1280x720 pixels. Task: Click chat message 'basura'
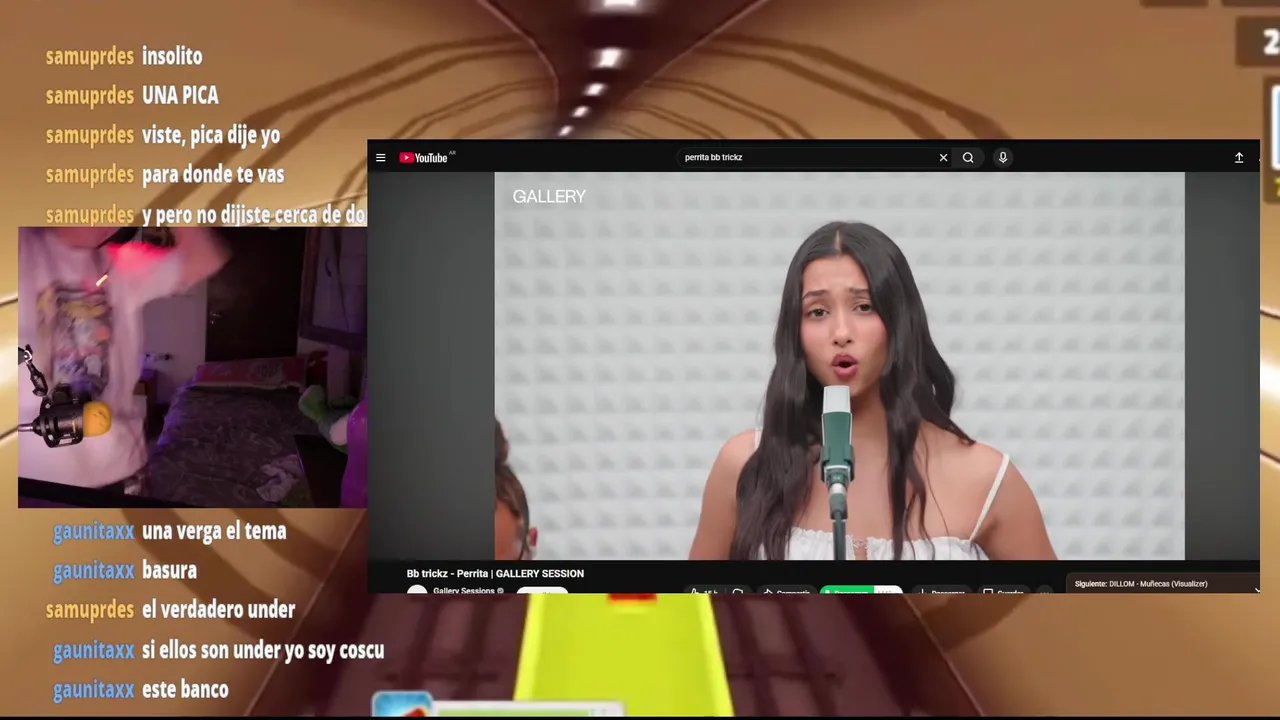coord(169,570)
